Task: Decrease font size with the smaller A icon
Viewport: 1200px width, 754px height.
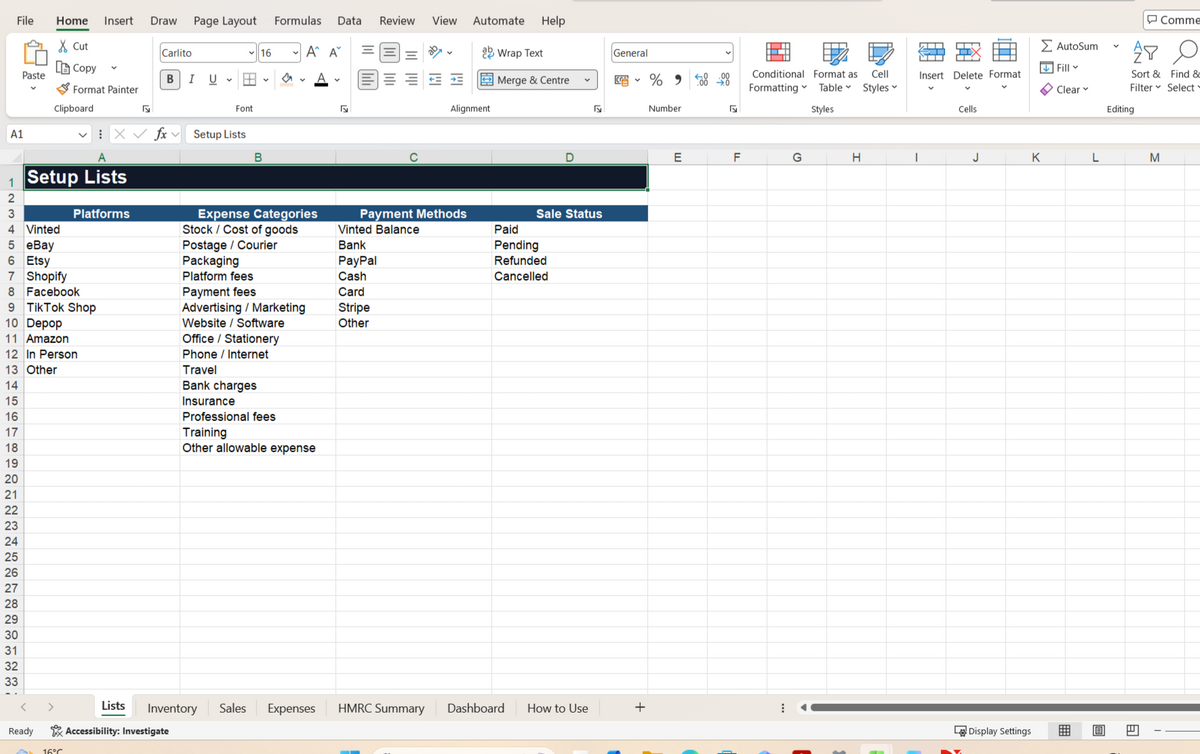Action: 335,52
